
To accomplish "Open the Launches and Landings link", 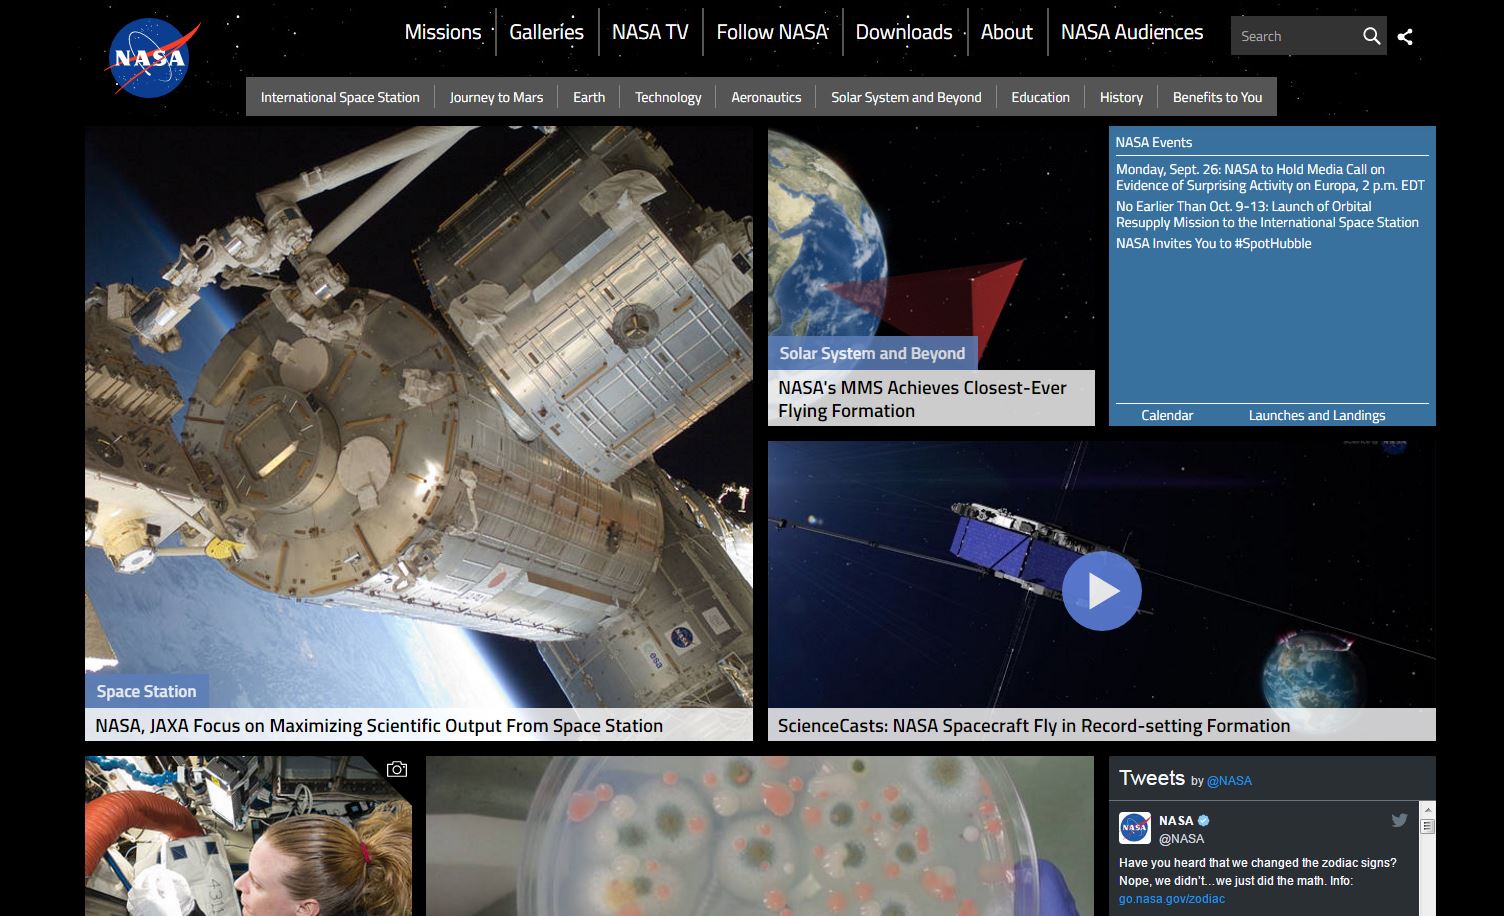I will [1317, 415].
